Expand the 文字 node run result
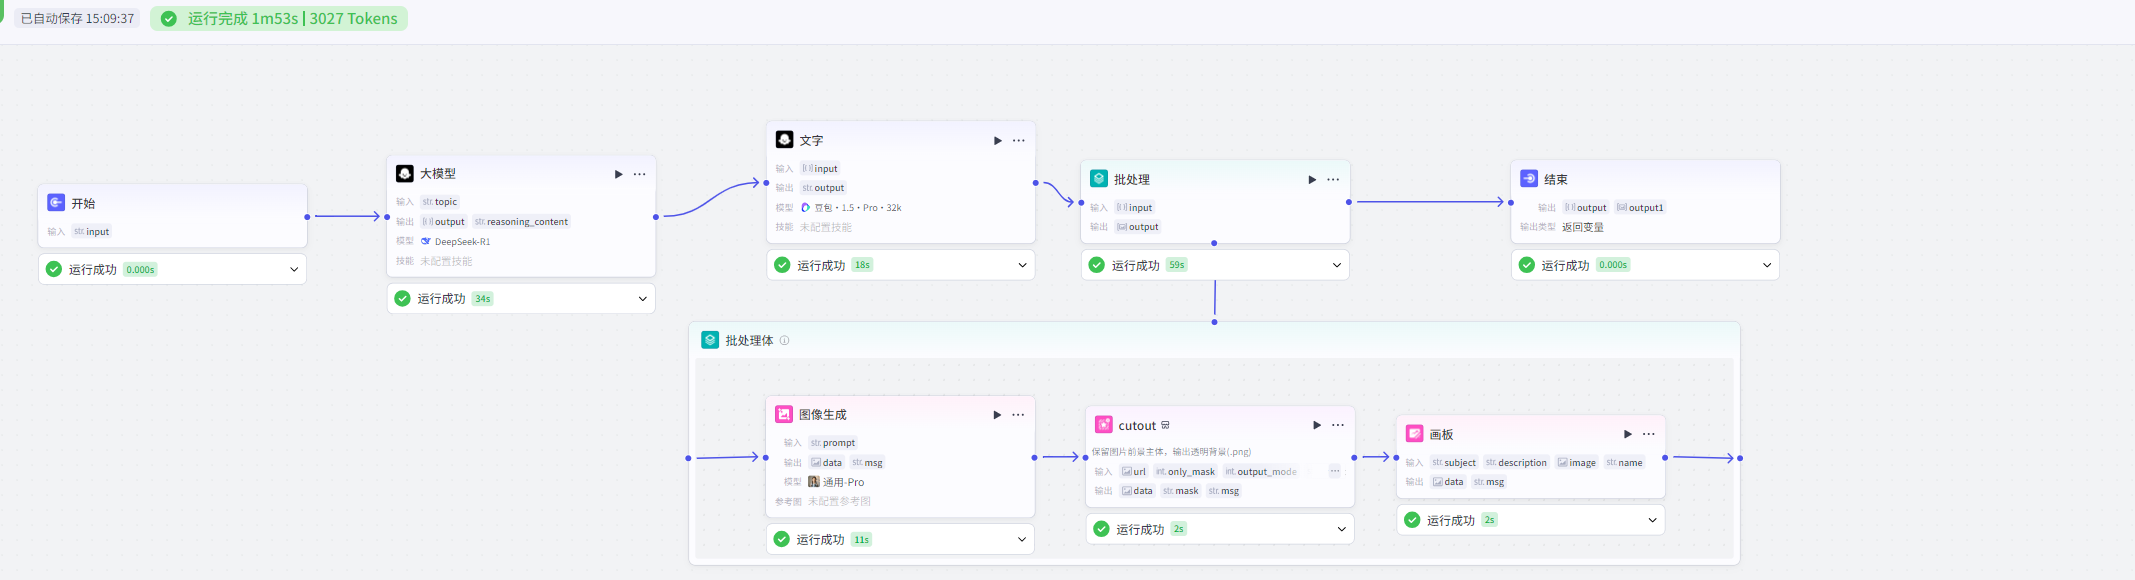The height and width of the screenshot is (580, 2135). click(x=1022, y=265)
